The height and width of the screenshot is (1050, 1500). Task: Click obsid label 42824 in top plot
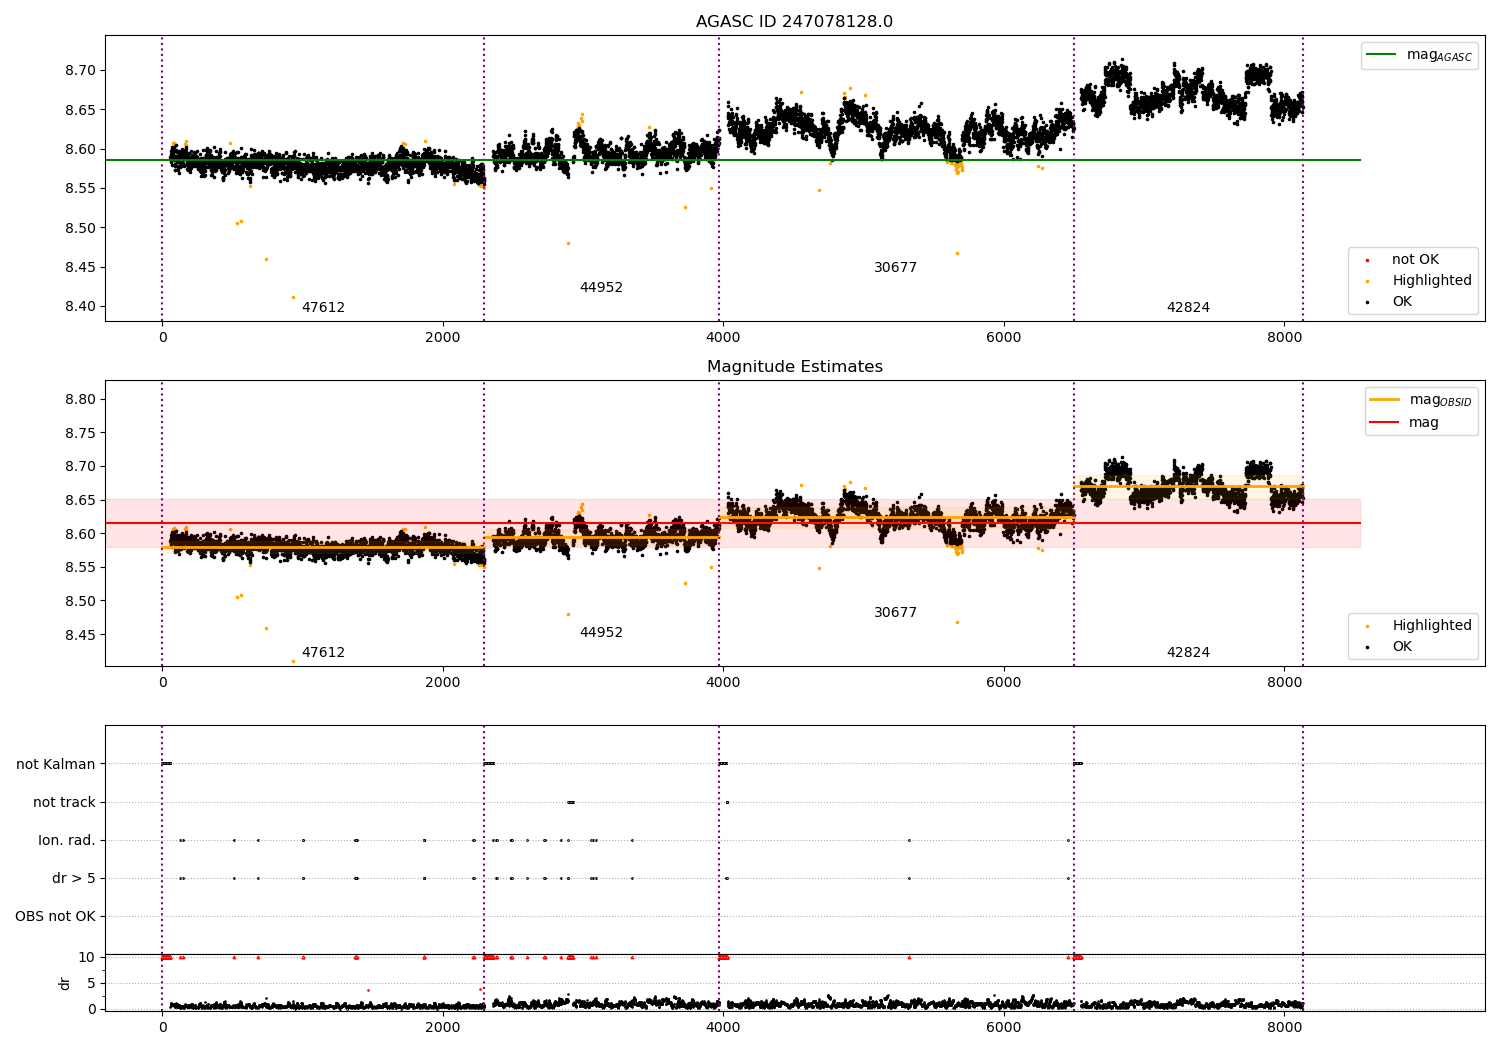(1188, 308)
